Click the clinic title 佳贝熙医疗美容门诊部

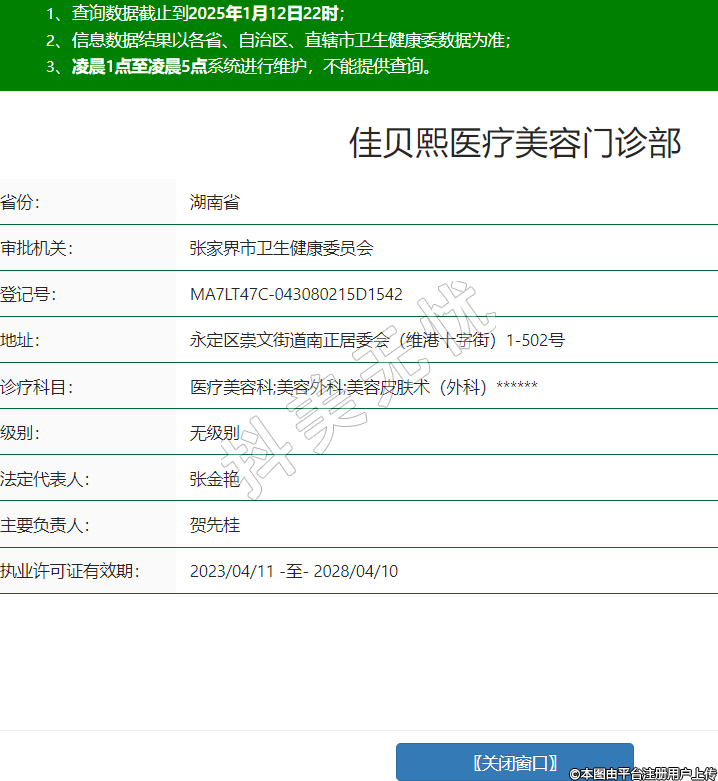tap(514, 144)
